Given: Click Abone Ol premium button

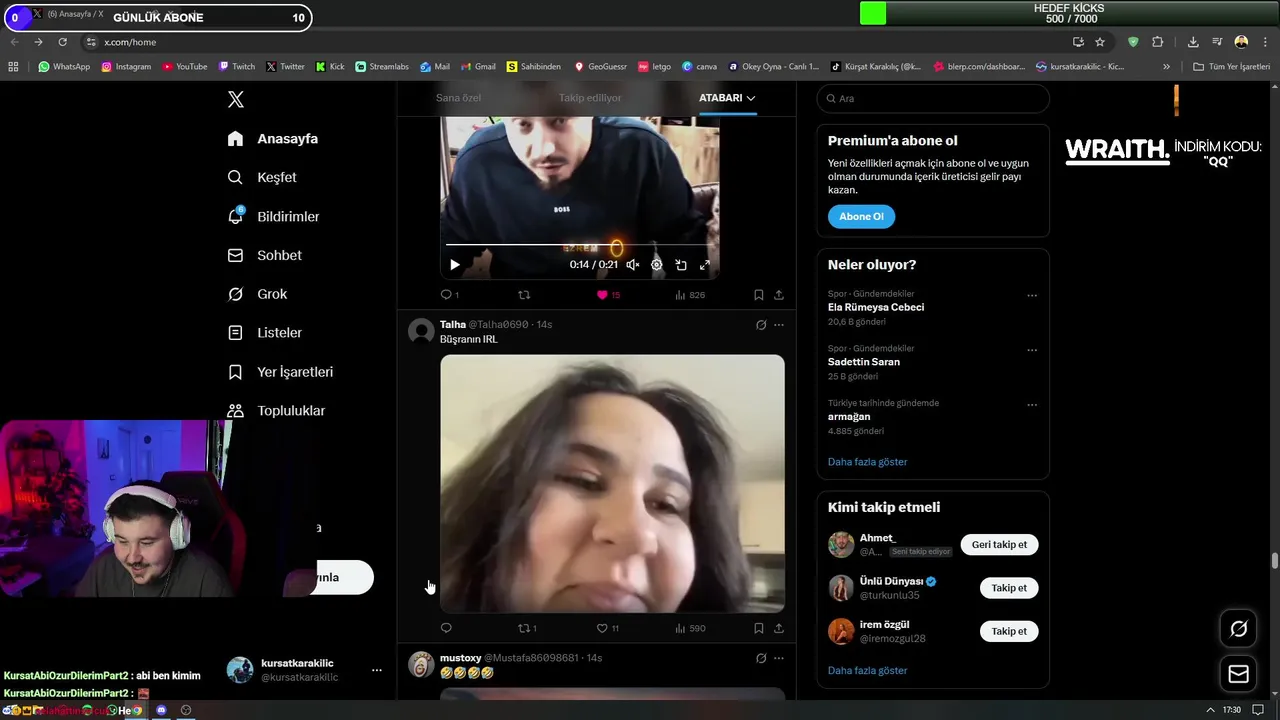Looking at the screenshot, I should pyautogui.click(x=861, y=216).
